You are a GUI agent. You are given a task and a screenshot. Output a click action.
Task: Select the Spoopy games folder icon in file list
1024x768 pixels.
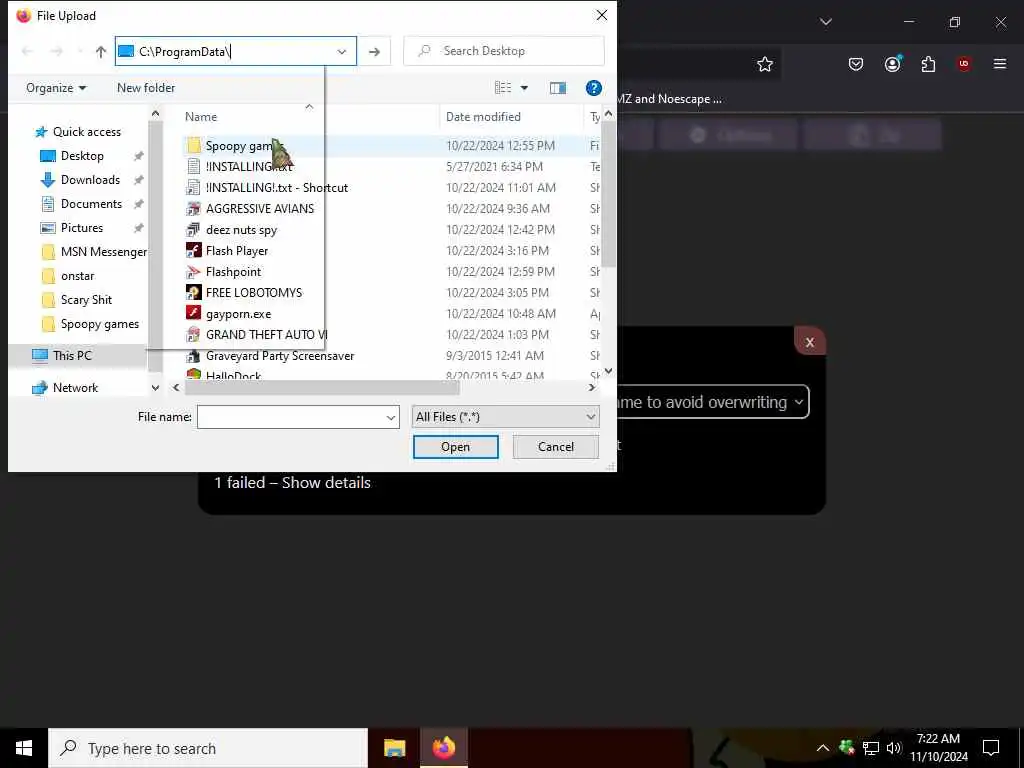tap(193, 146)
